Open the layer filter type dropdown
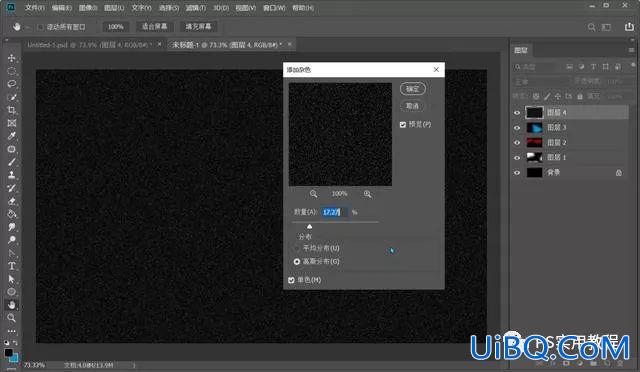The width and height of the screenshot is (640, 372). pyautogui.click(x=536, y=67)
